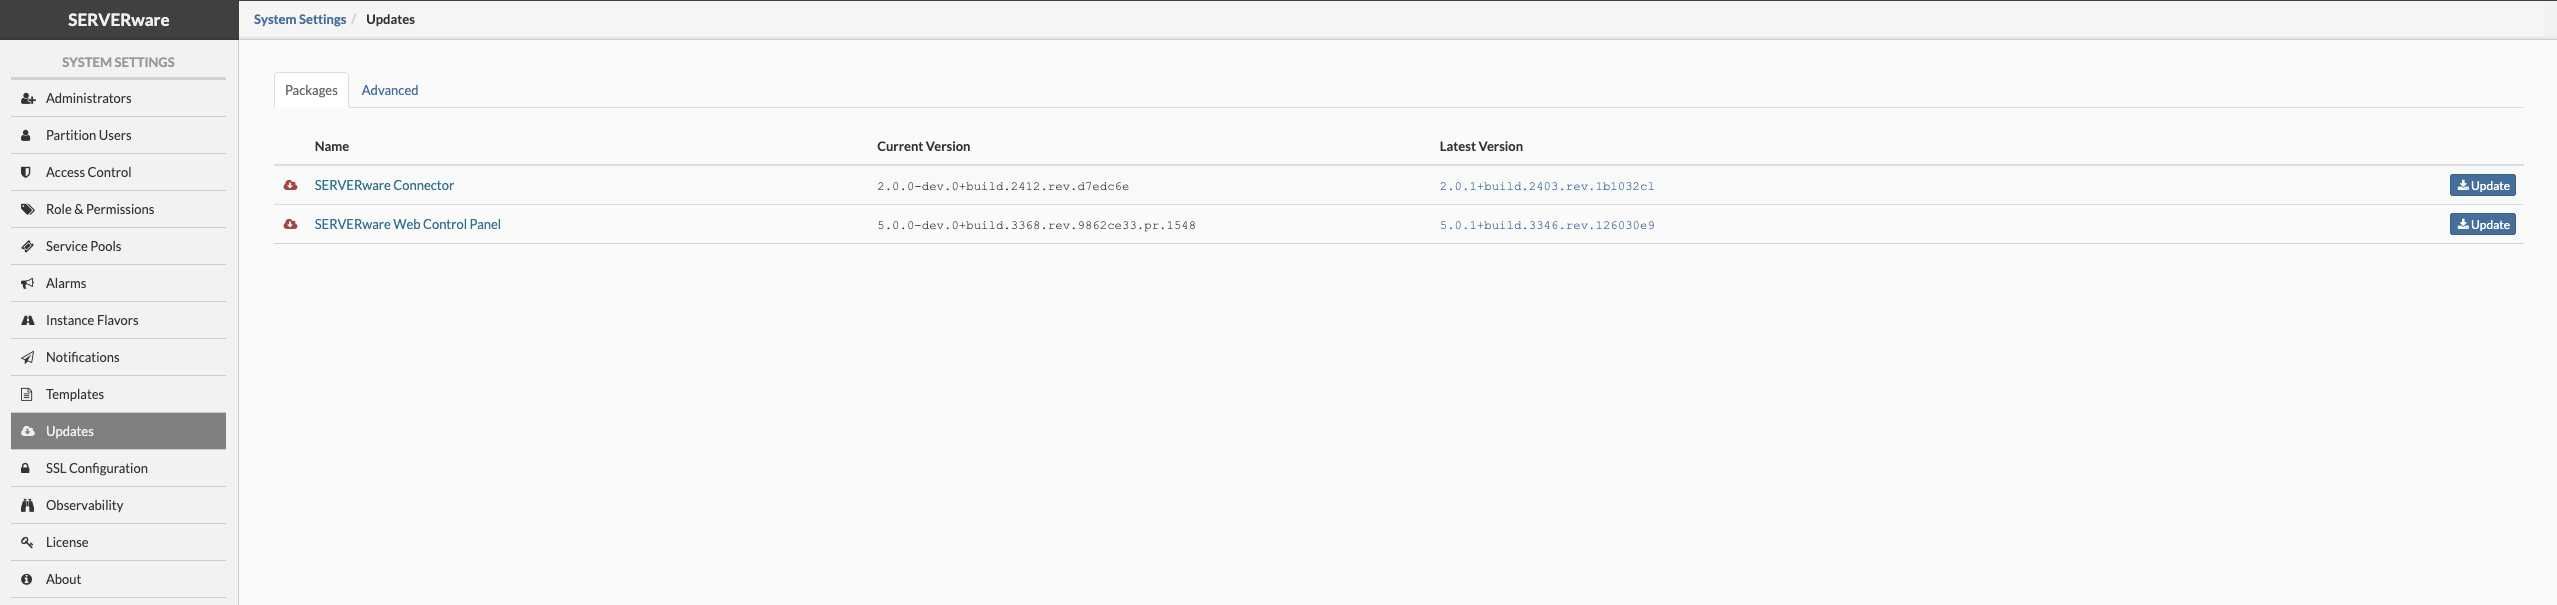Open Instance Flavors page
Screen dimensions: 2557x605
(x=118, y=320)
